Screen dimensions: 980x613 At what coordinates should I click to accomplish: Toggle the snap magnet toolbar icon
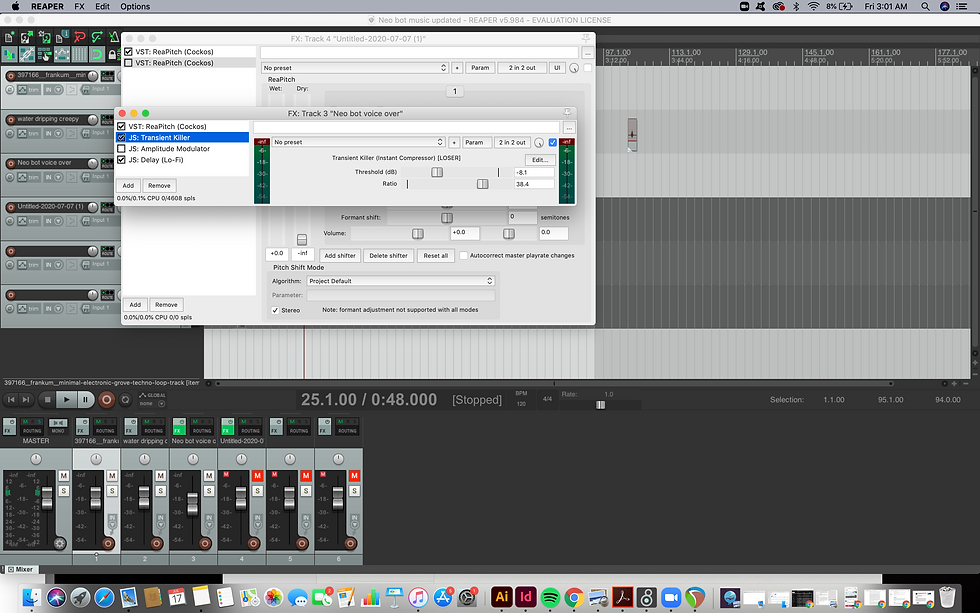coord(97,55)
